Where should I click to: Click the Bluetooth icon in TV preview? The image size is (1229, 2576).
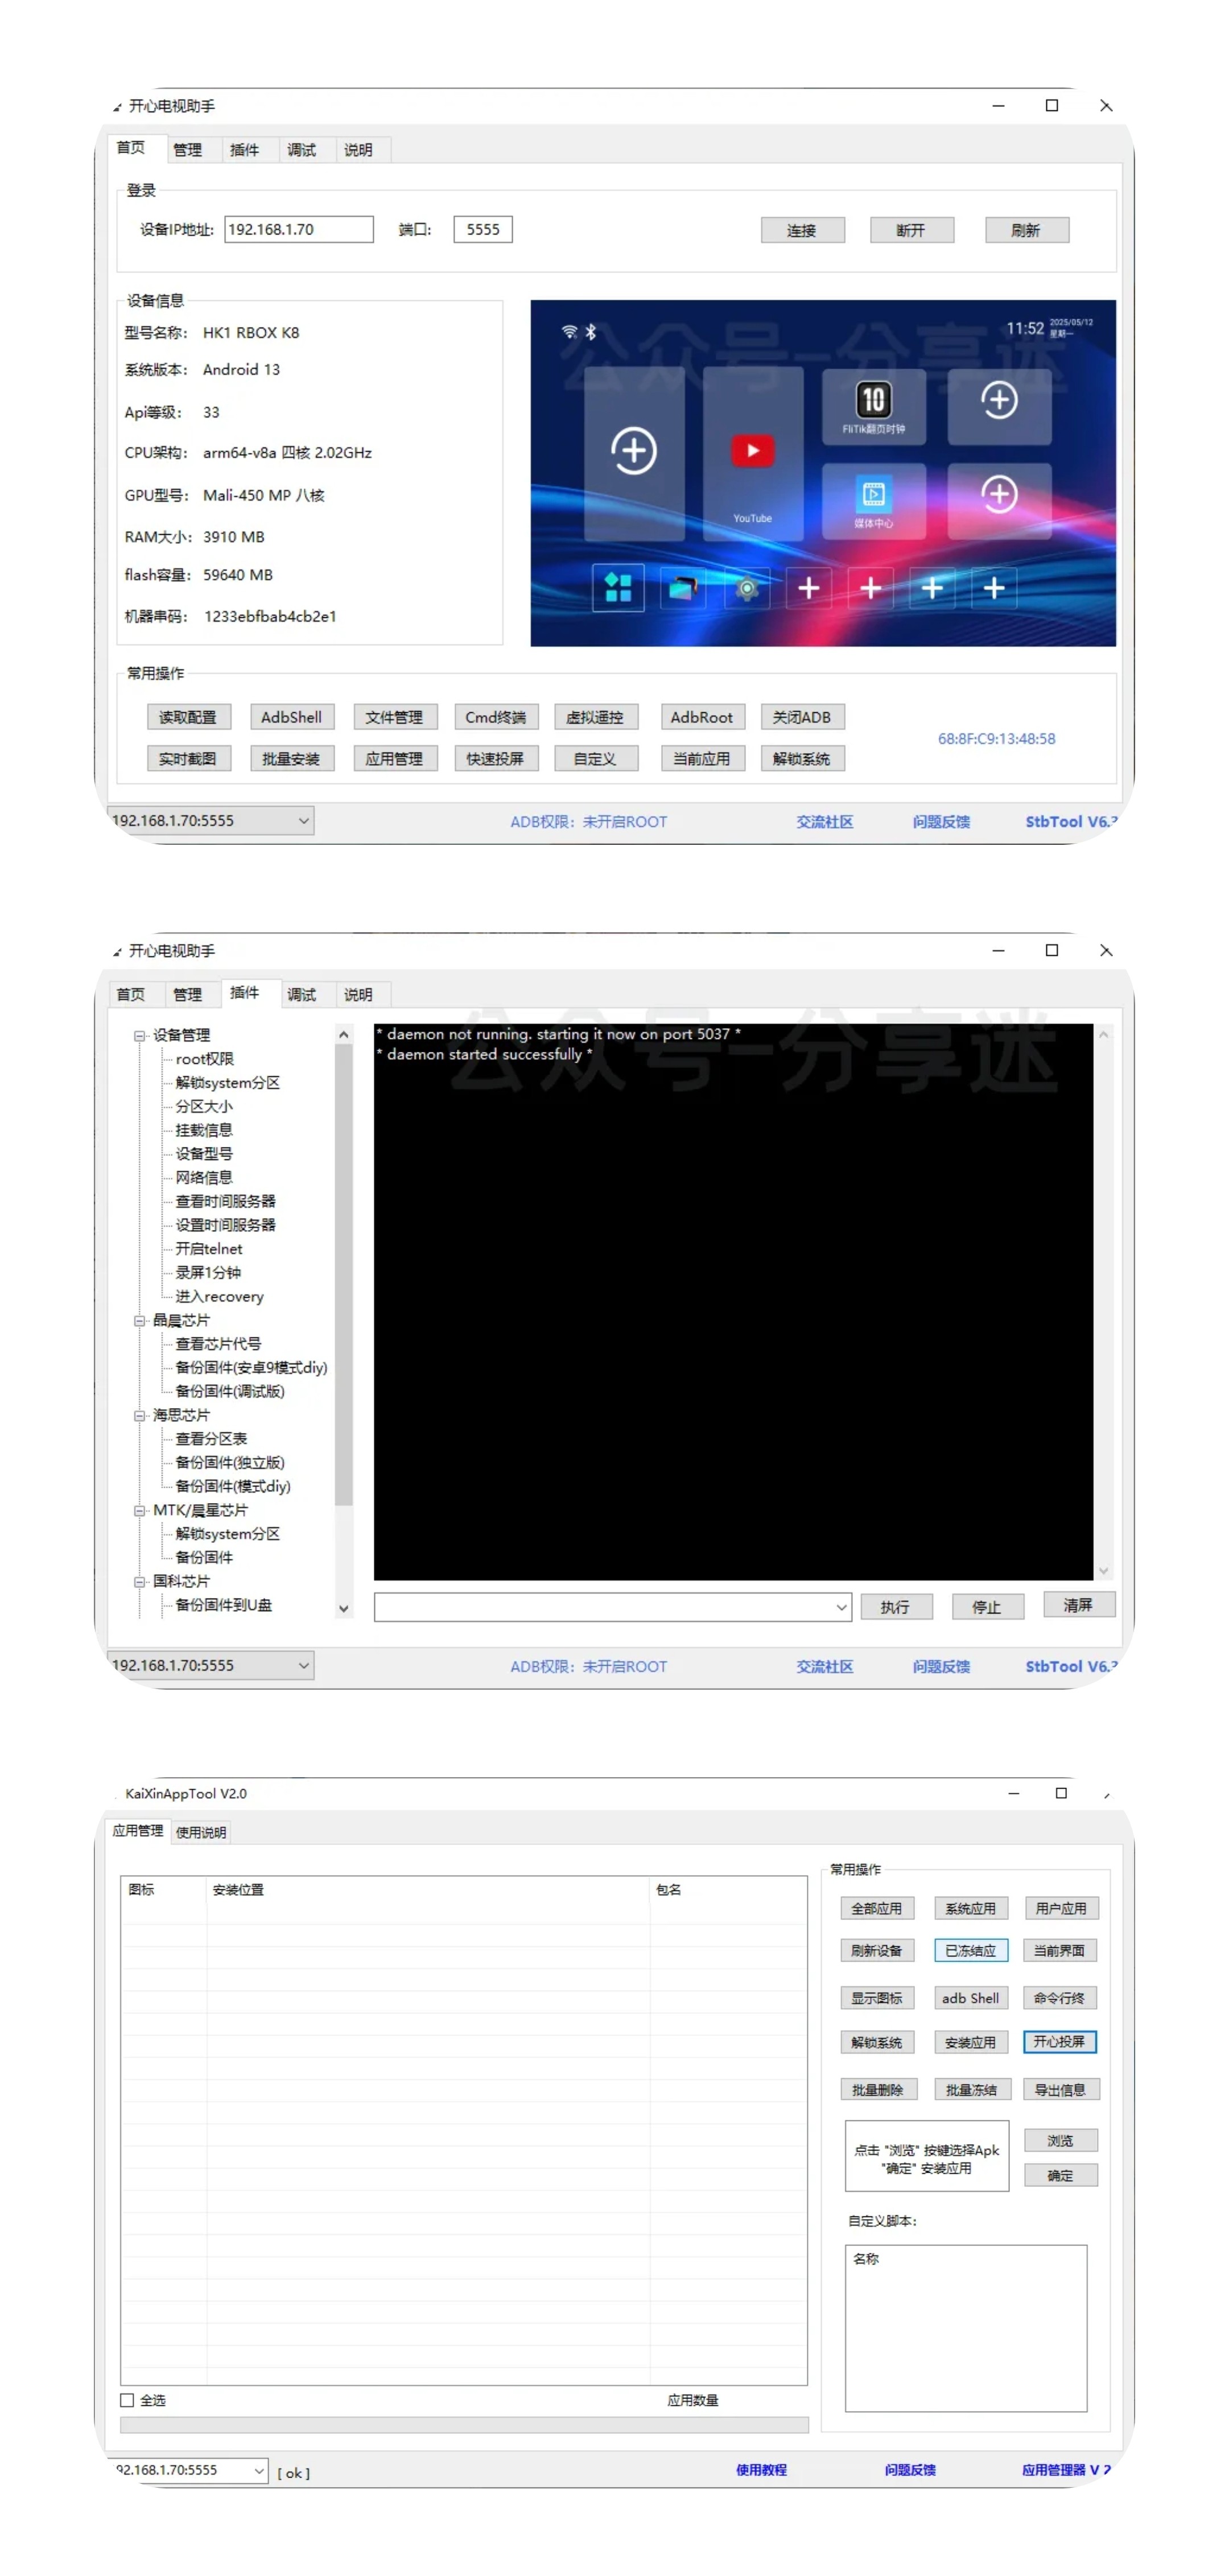(x=590, y=331)
